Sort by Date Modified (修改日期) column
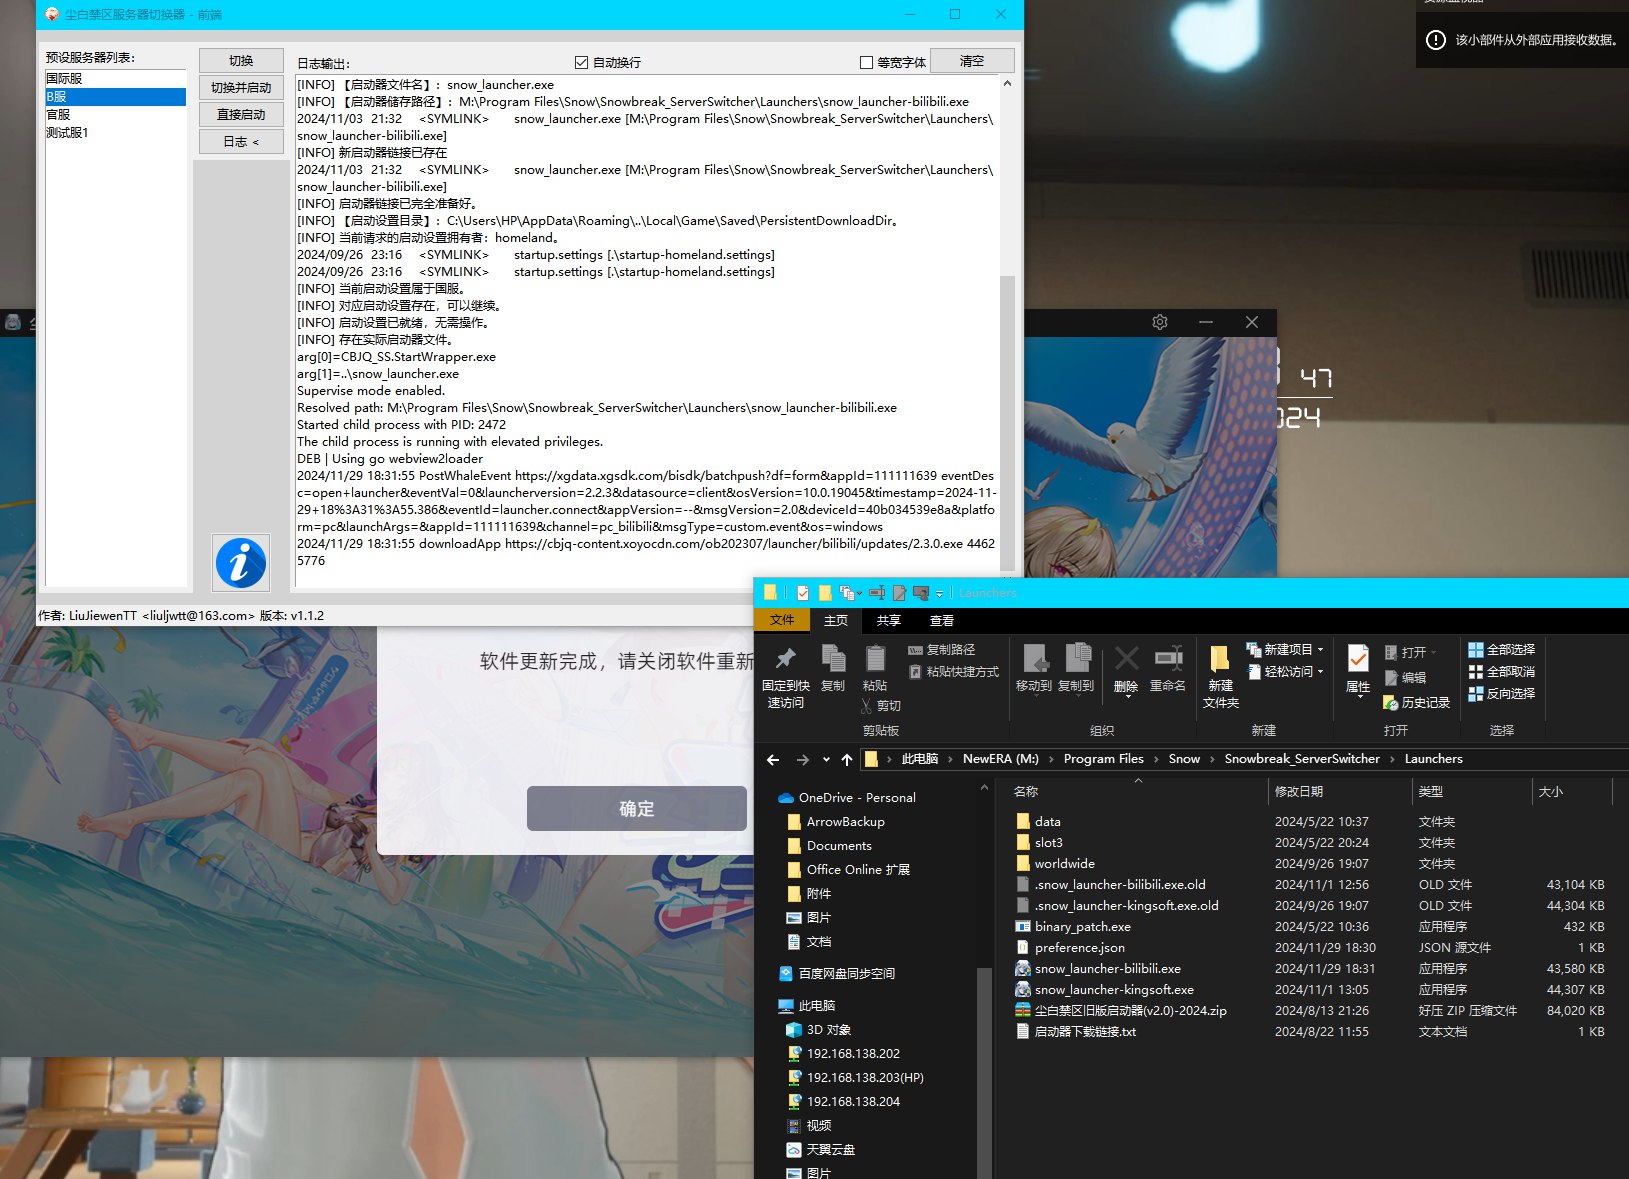The height and width of the screenshot is (1179, 1629). coord(1299,791)
